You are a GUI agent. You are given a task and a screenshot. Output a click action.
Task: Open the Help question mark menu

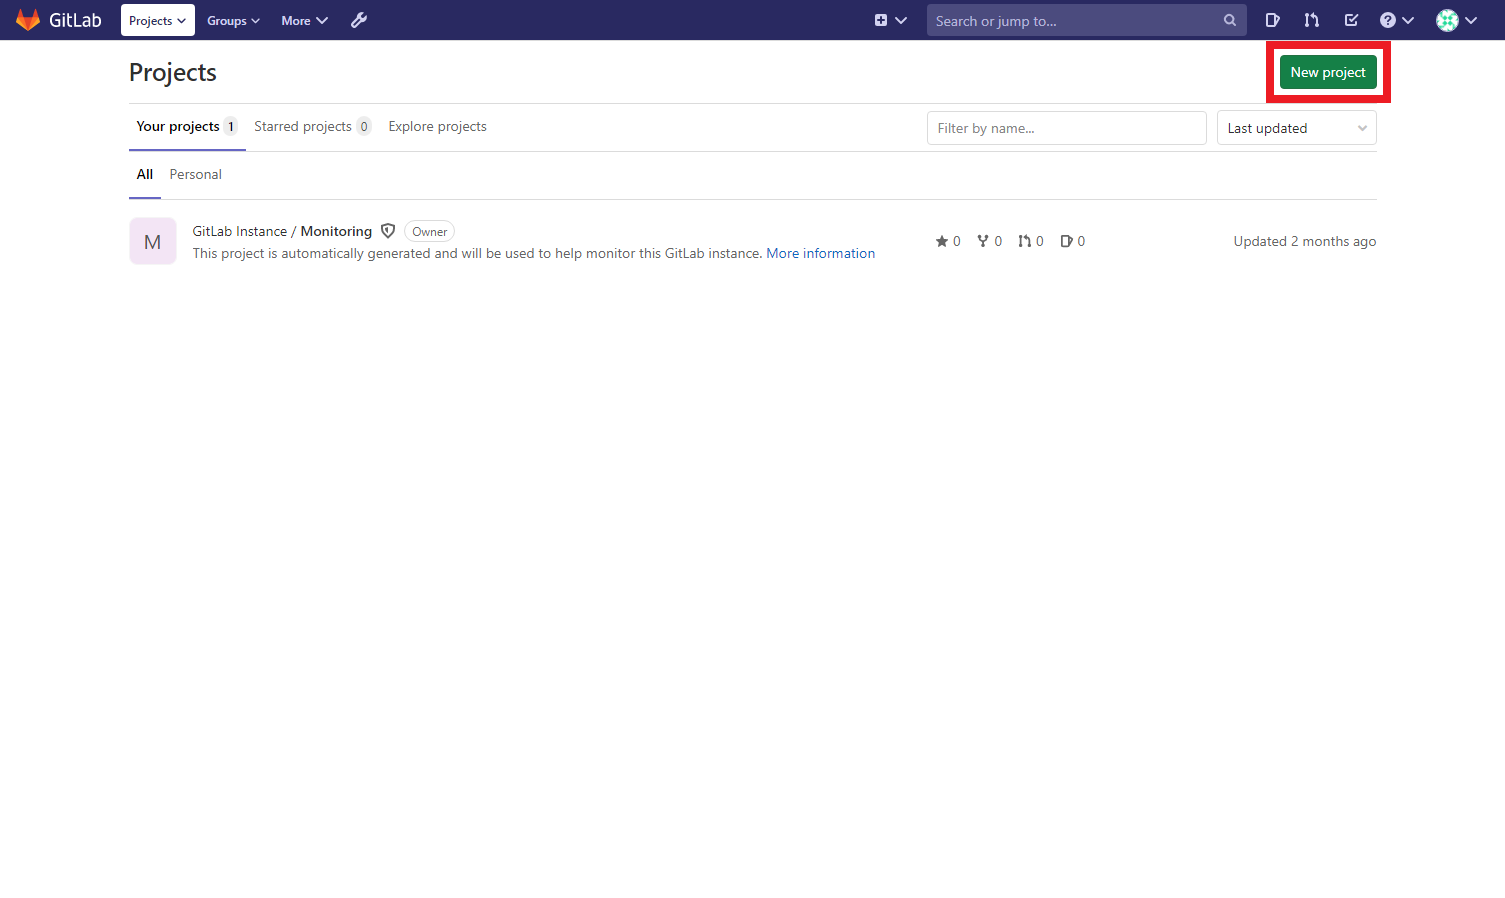tap(1396, 20)
